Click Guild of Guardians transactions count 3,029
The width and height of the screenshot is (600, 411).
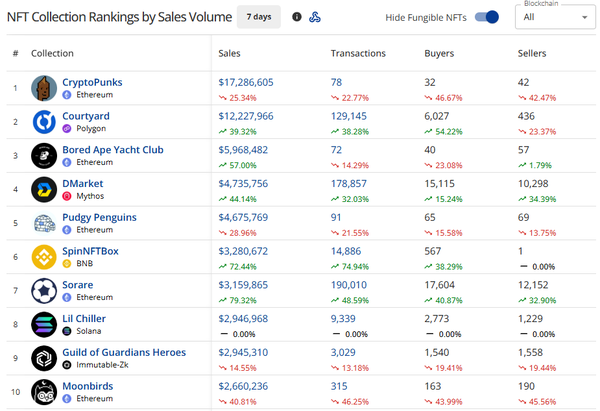click(x=343, y=352)
